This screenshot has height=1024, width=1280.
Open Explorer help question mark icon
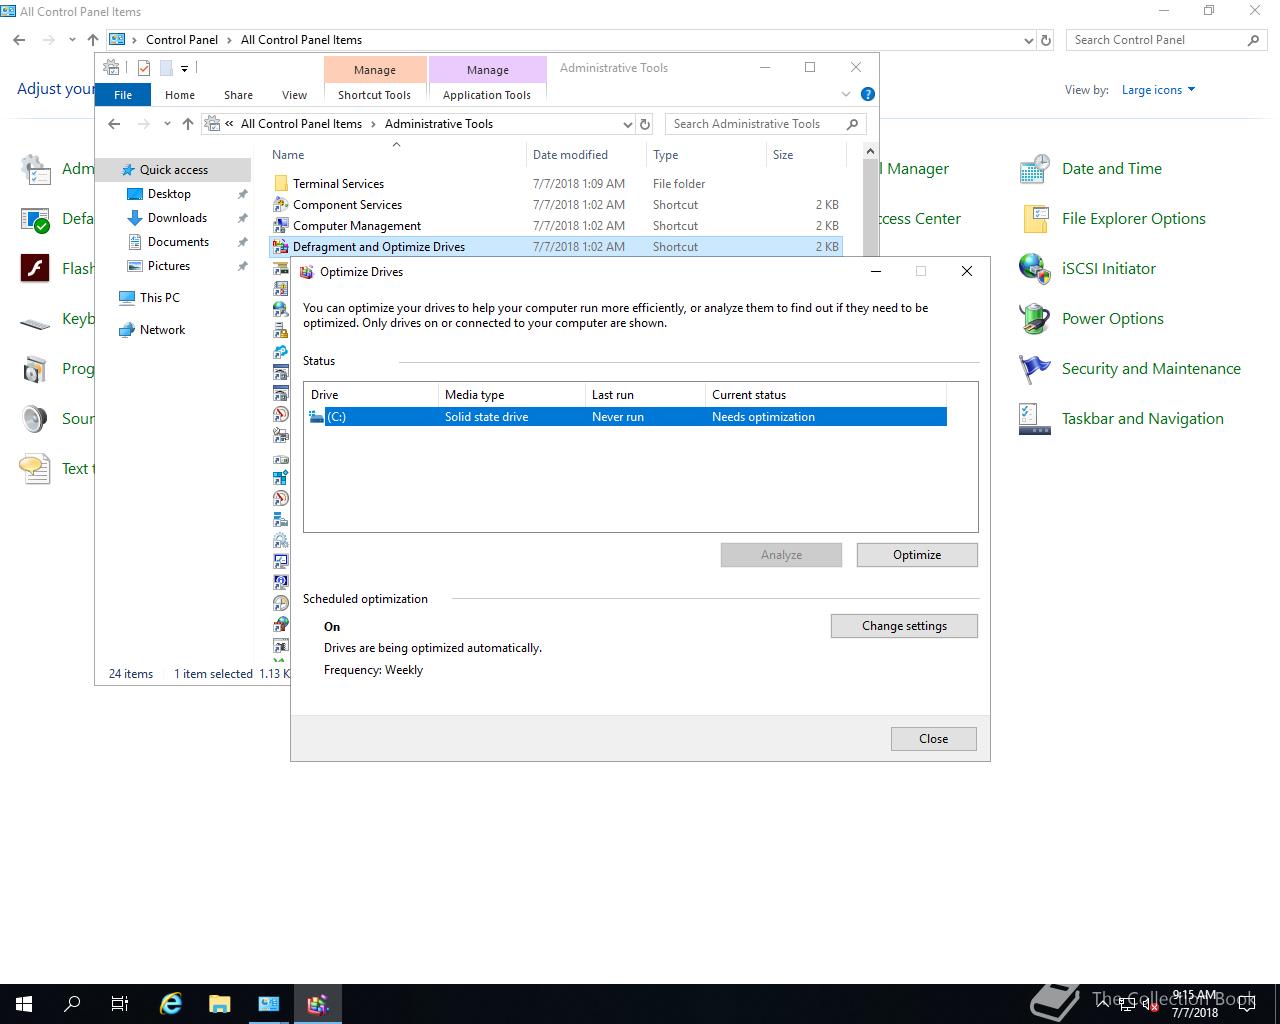pos(868,94)
